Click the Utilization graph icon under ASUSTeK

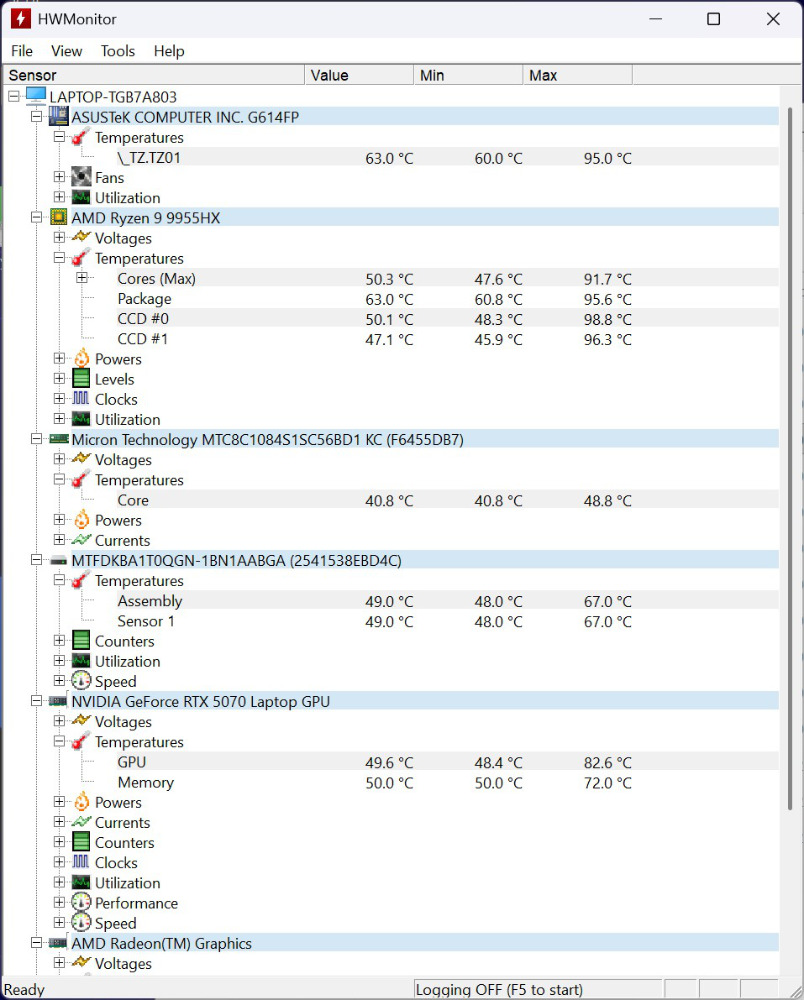tap(81, 198)
